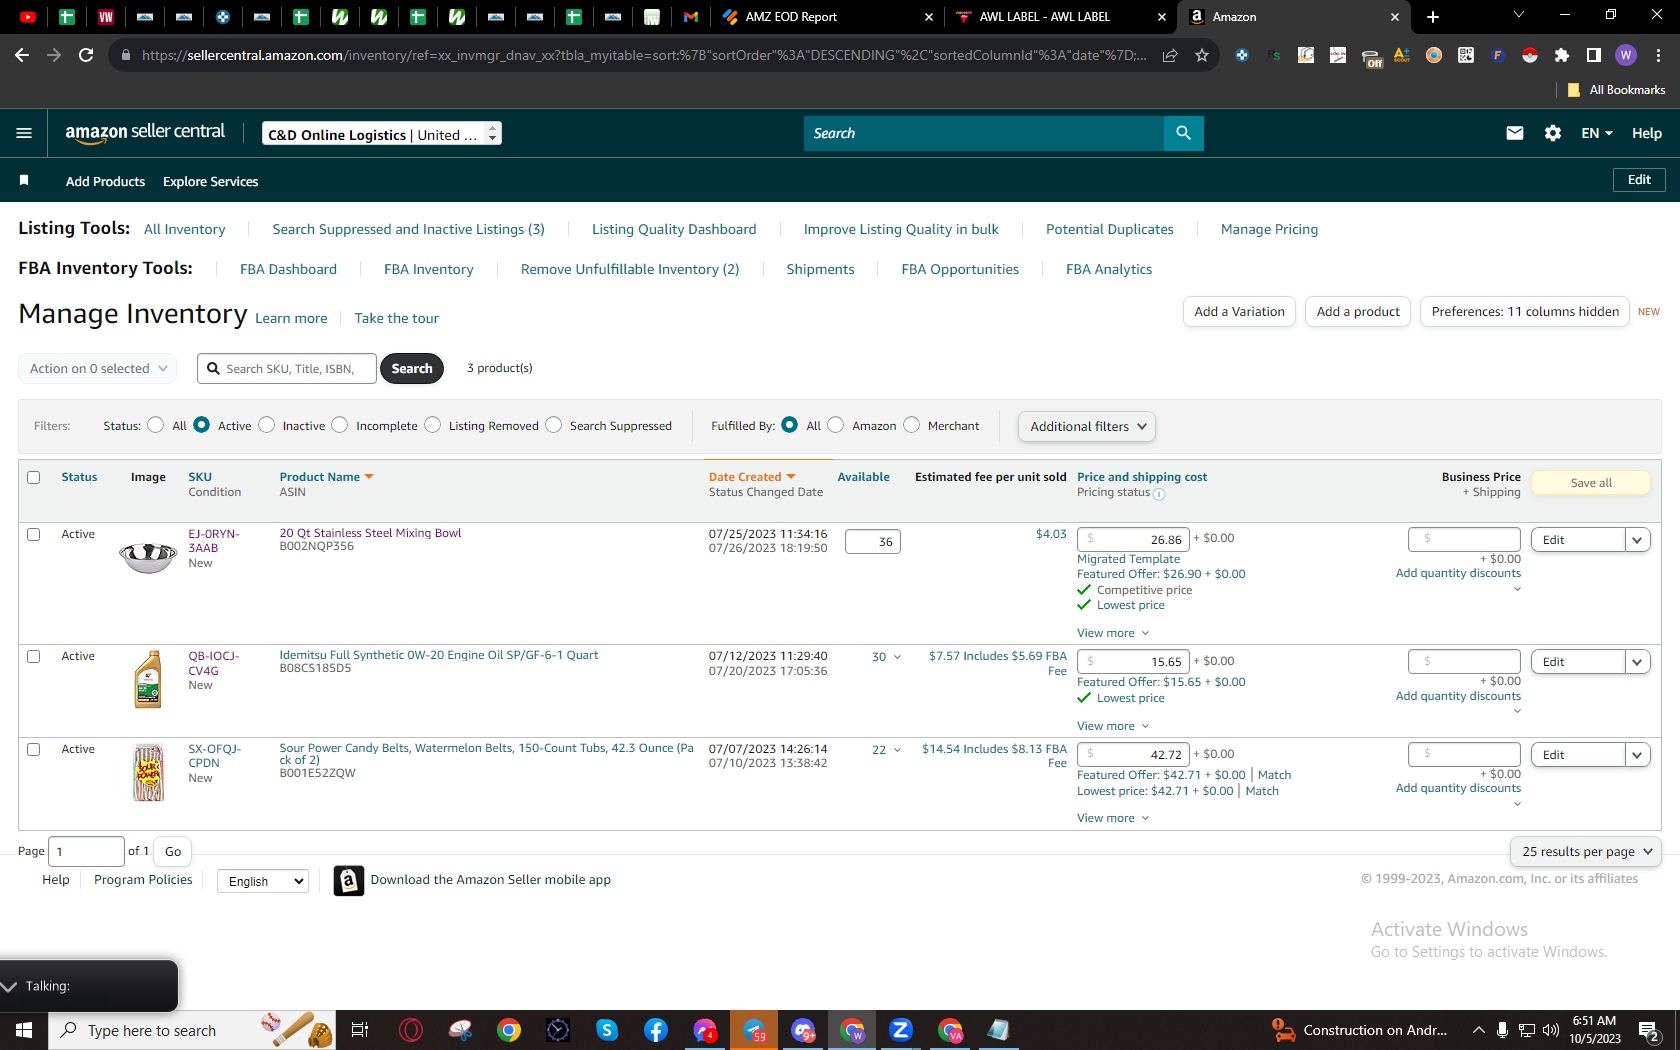Click the Add a Variation button
The image size is (1680, 1050).
tap(1239, 312)
